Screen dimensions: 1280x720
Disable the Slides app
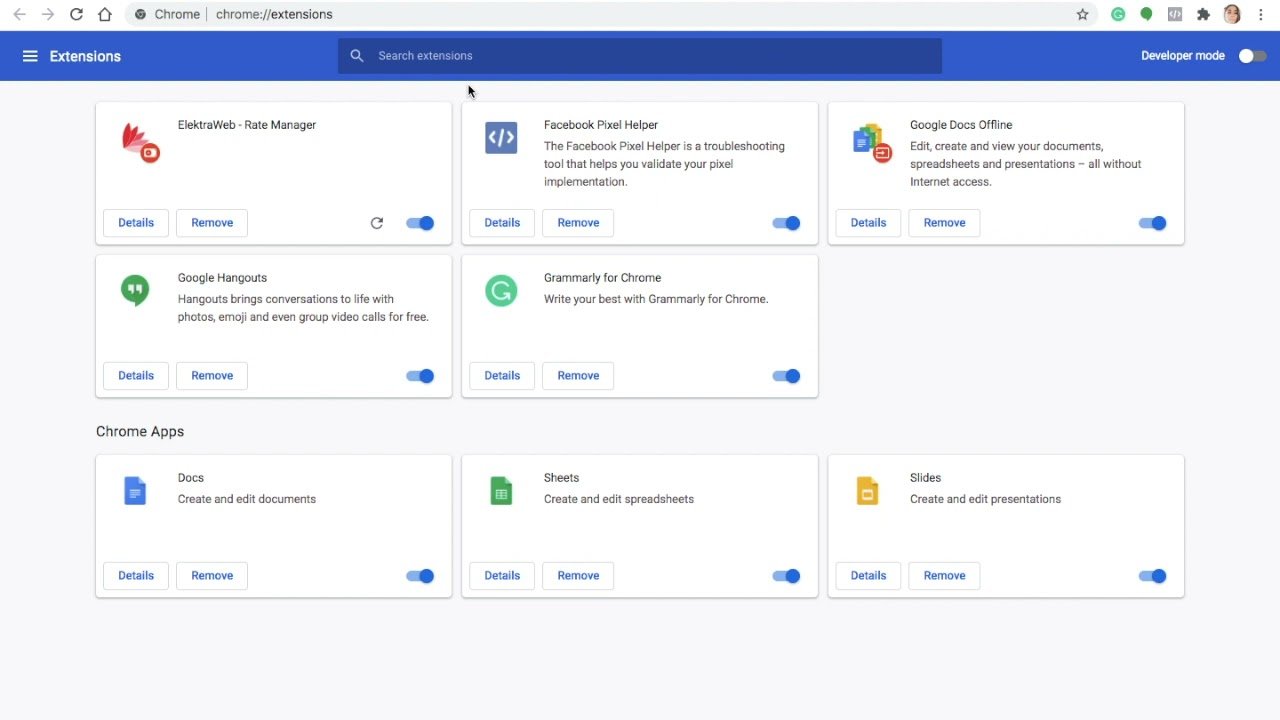coord(1152,576)
